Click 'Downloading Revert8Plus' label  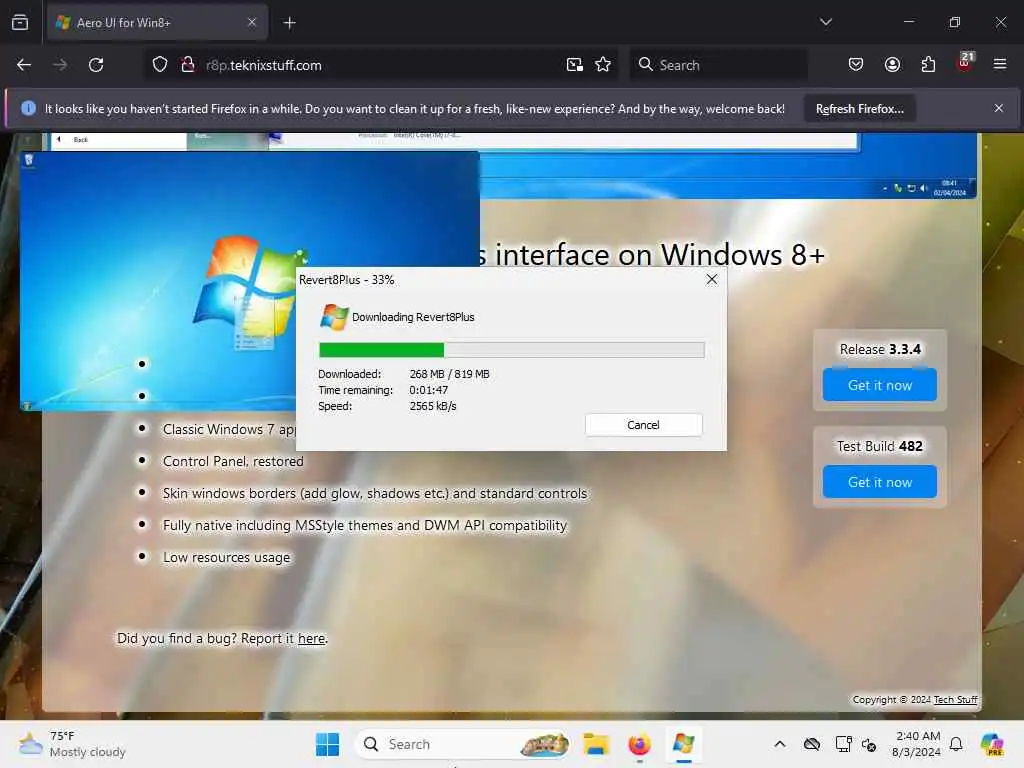click(413, 317)
